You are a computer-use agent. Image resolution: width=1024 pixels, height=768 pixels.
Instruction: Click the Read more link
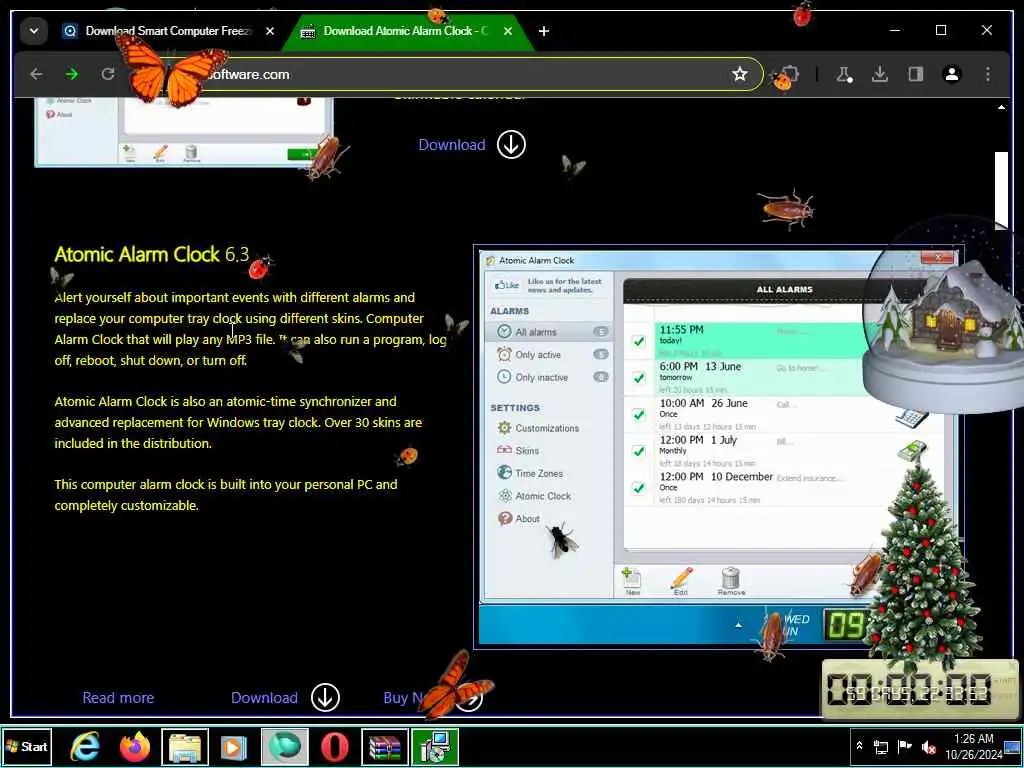pyautogui.click(x=118, y=697)
